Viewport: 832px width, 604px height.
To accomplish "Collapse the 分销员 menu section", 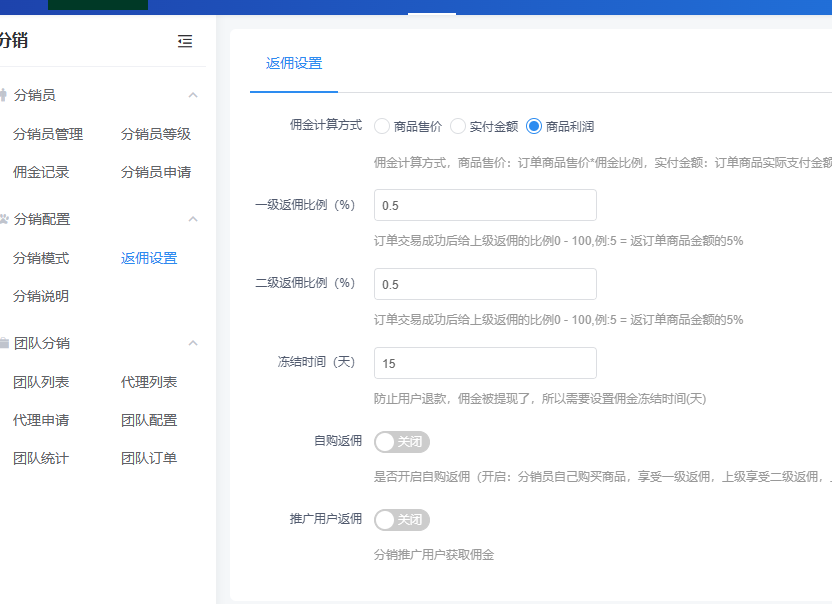I will (193, 95).
